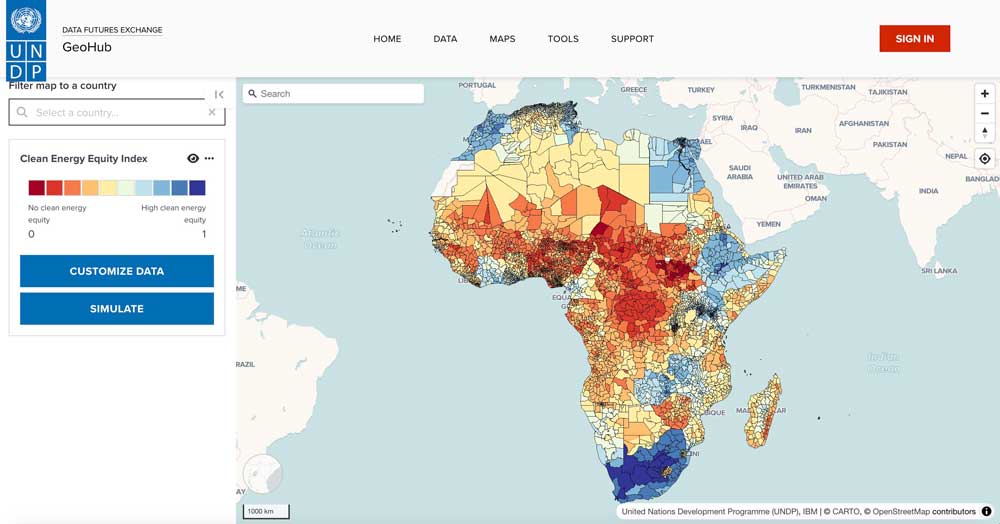The height and width of the screenshot is (524, 1000).
Task: Go to the TOOLS menu
Action: click(x=563, y=39)
